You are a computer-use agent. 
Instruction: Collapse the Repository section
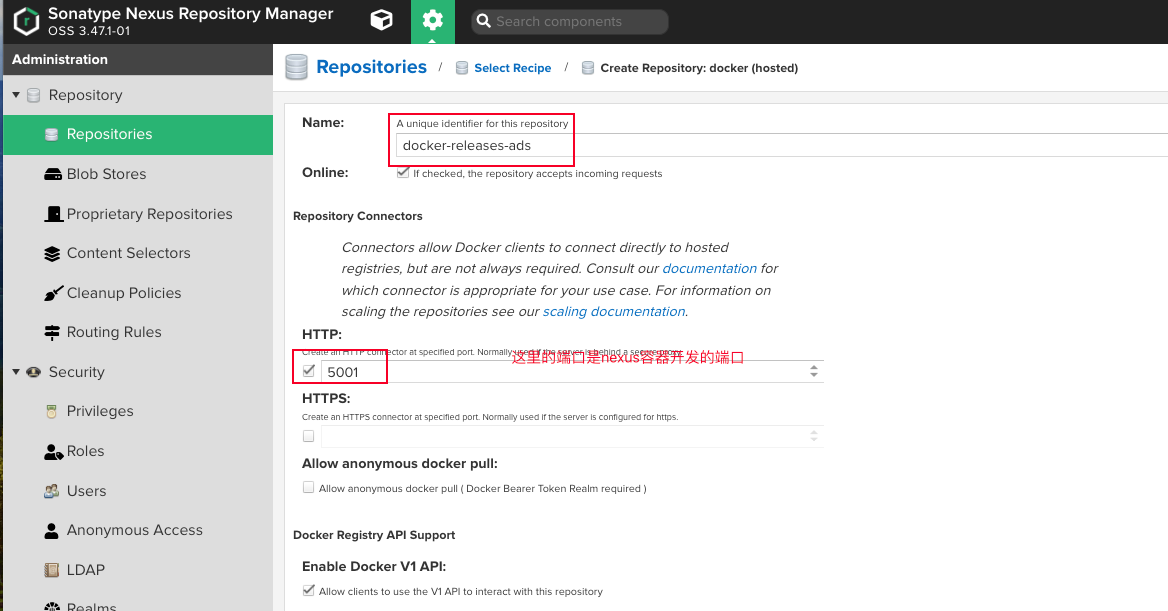coord(16,94)
